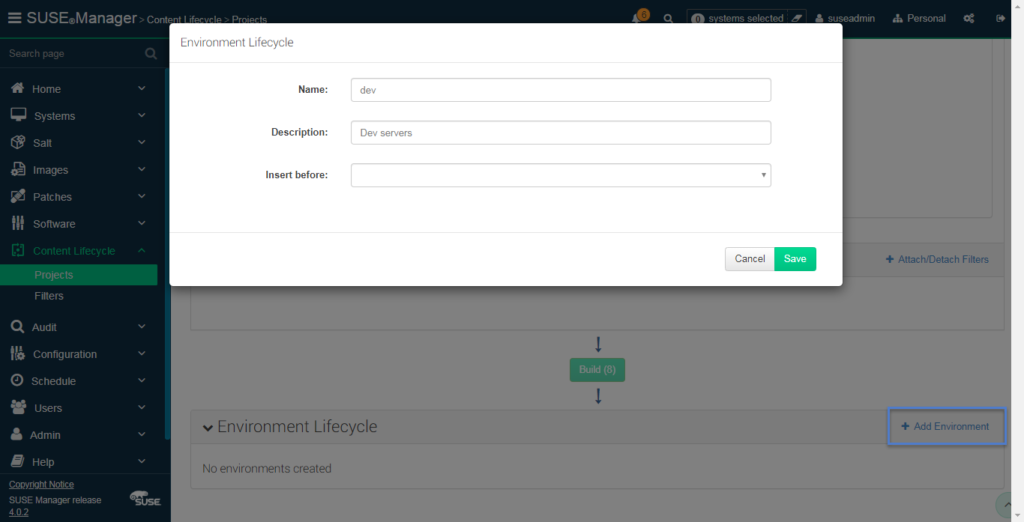Viewport: 1024px width, 522px height.
Task: Open the preferences gears icon
Action: pos(969,18)
